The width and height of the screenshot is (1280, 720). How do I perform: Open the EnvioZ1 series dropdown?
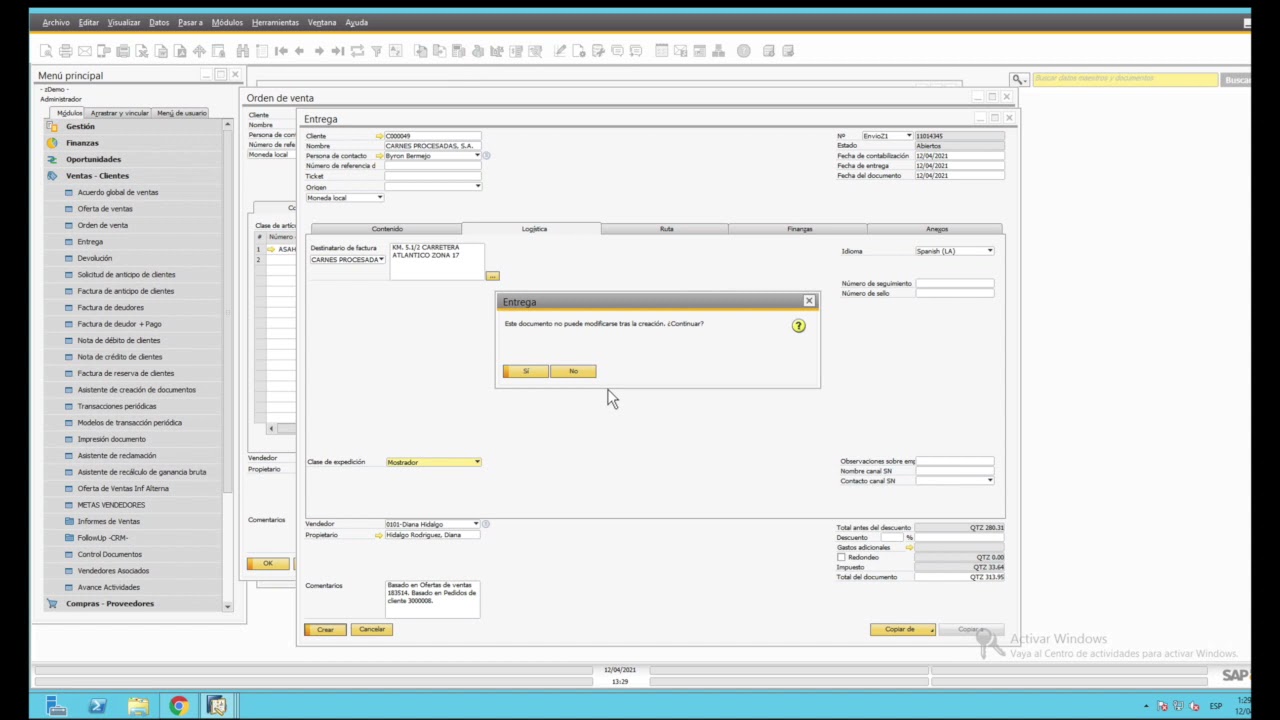click(x=909, y=136)
